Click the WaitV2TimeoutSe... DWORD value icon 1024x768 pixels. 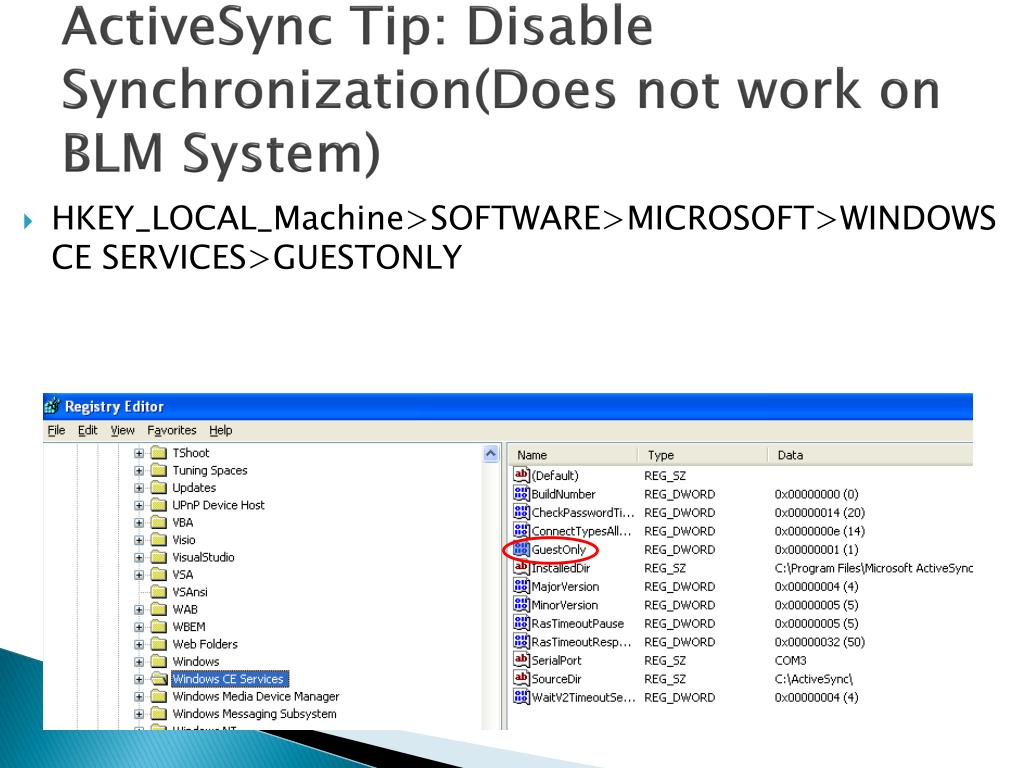click(521, 697)
